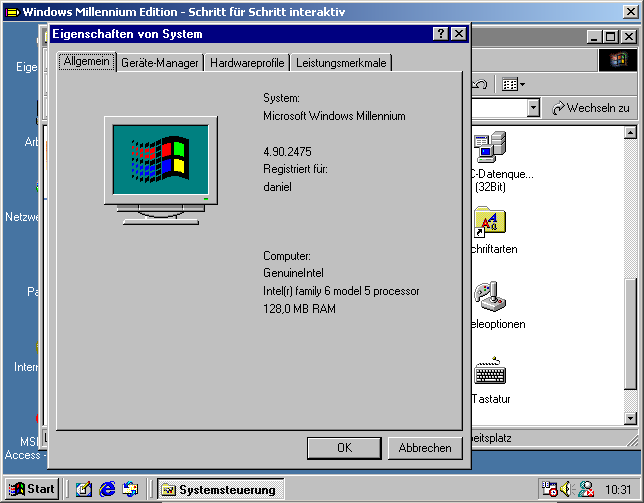This screenshot has height=503, width=644.
Task: Maximize the Systemsteuerung window
Action: [610, 37]
